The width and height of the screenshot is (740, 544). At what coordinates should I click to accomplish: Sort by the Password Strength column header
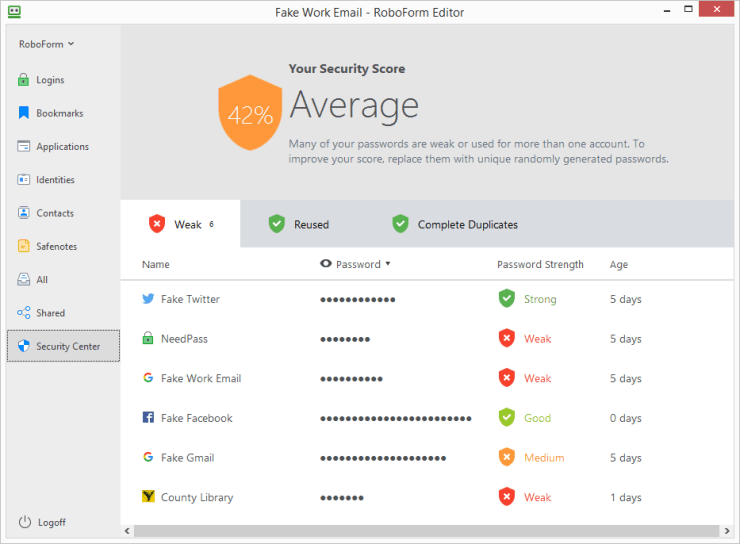540,265
